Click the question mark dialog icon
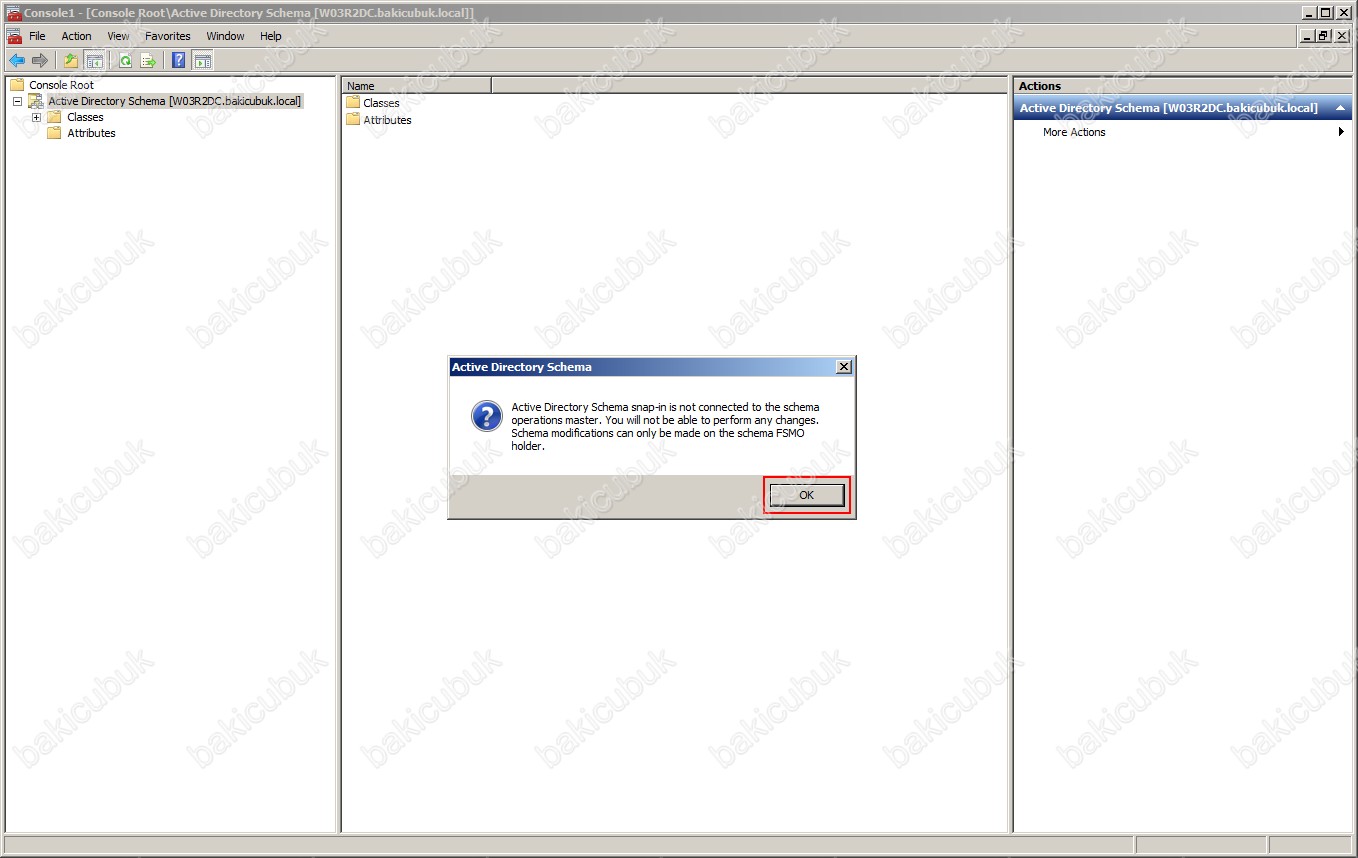 click(487, 416)
